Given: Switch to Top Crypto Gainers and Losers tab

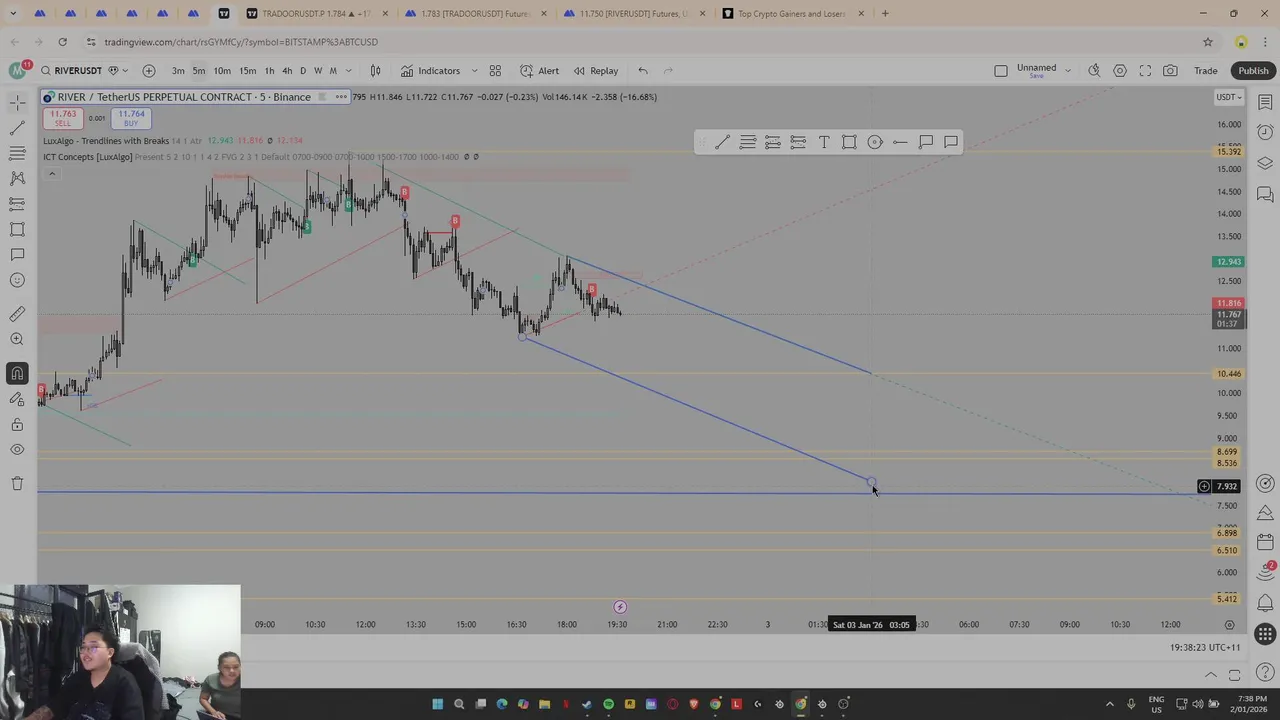Looking at the screenshot, I should click(793, 14).
